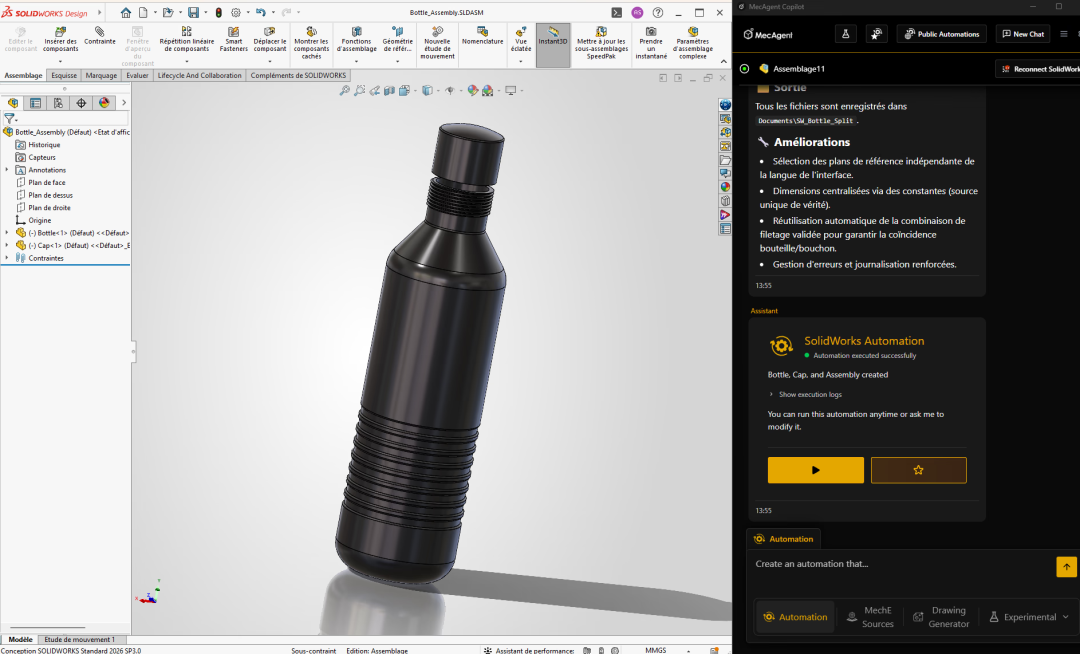The height and width of the screenshot is (654, 1080).
Task: Click the user account avatar
Action: [637, 12]
